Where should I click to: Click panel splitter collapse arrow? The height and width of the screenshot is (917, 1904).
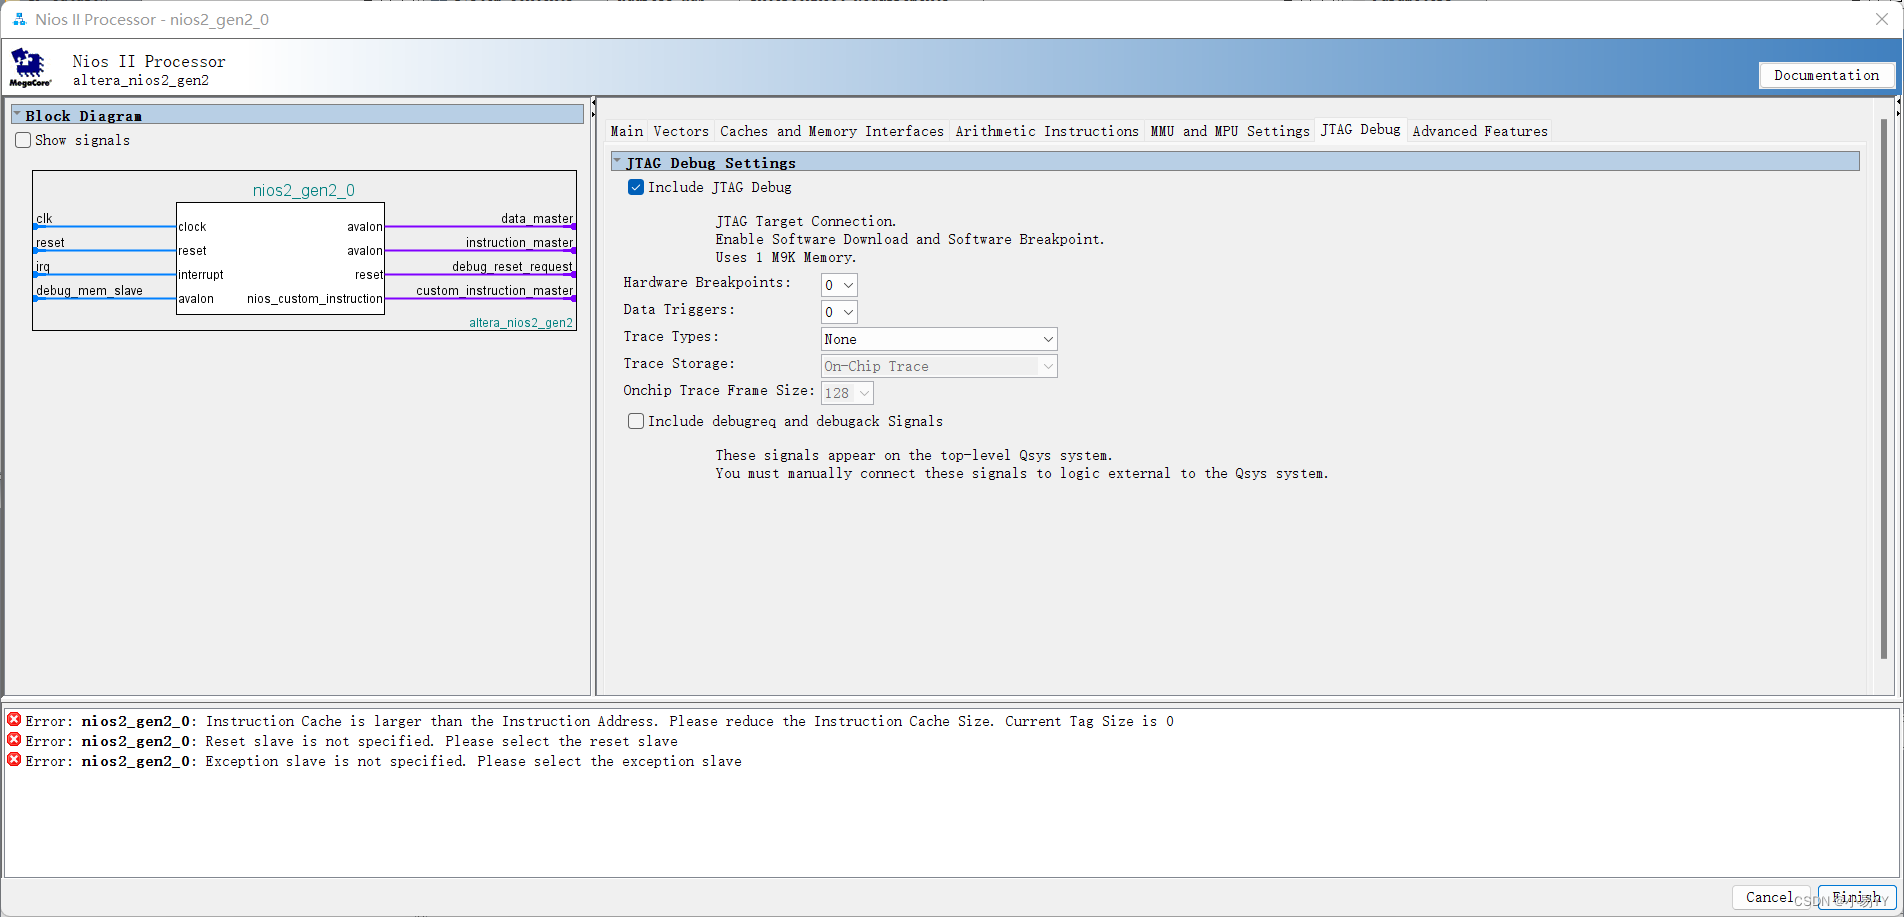(594, 102)
